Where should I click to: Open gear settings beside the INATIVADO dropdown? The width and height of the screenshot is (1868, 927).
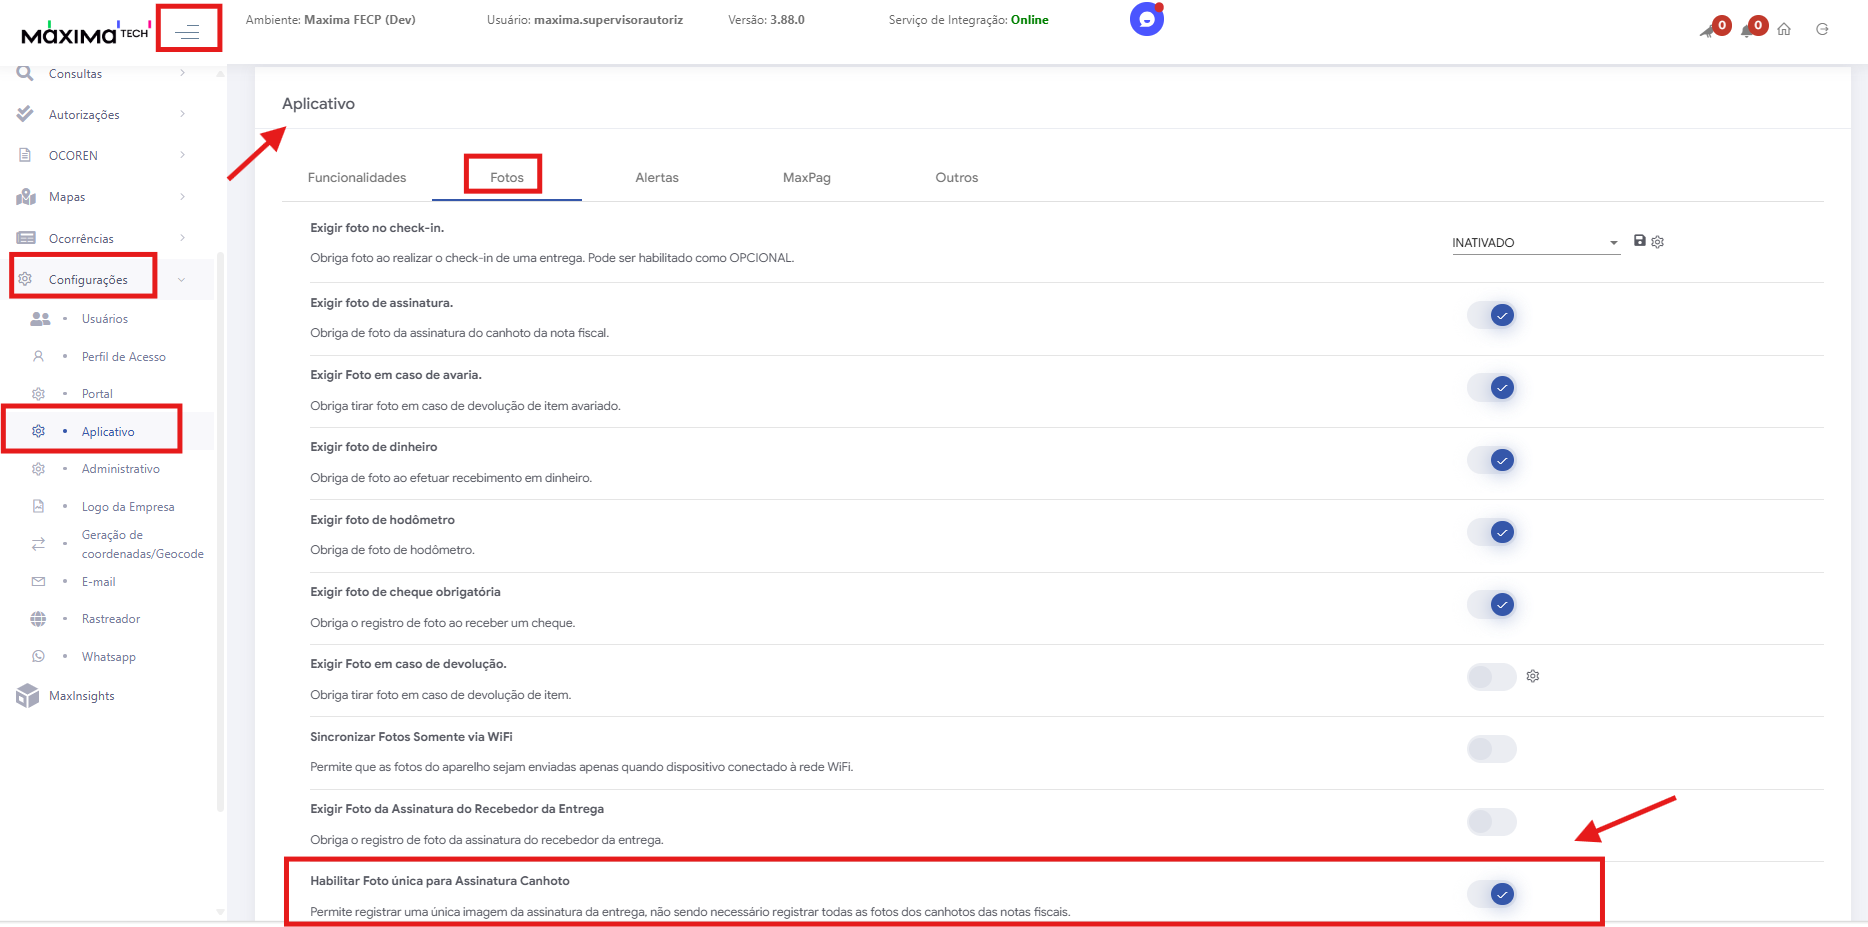coord(1658,242)
